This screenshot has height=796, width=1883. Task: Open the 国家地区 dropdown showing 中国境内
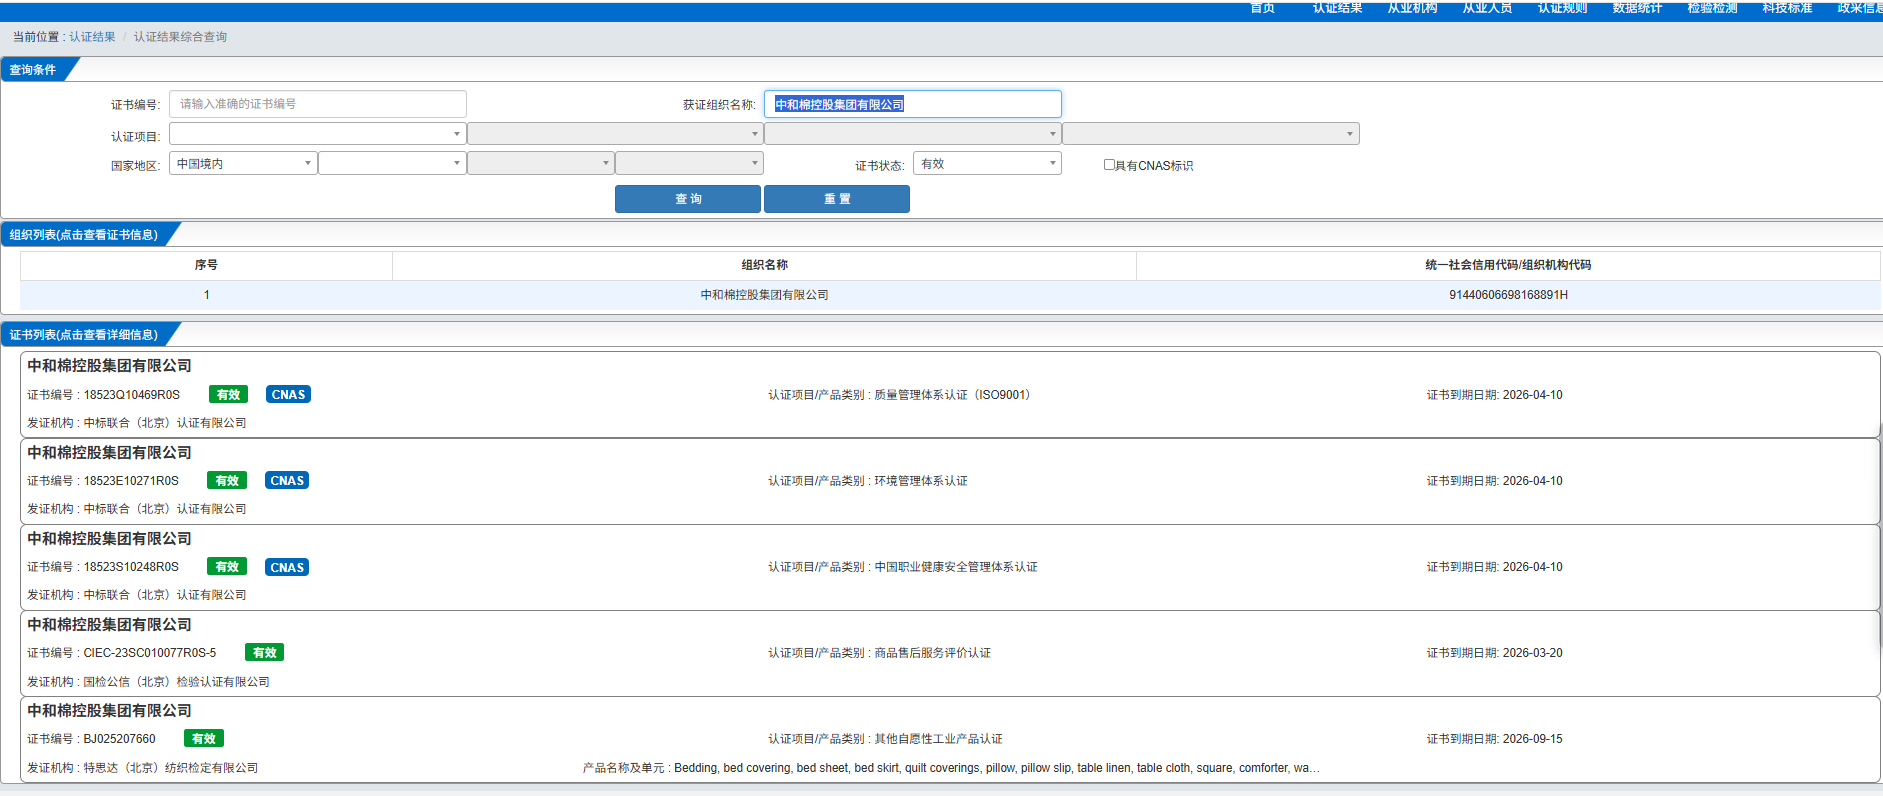tap(243, 163)
